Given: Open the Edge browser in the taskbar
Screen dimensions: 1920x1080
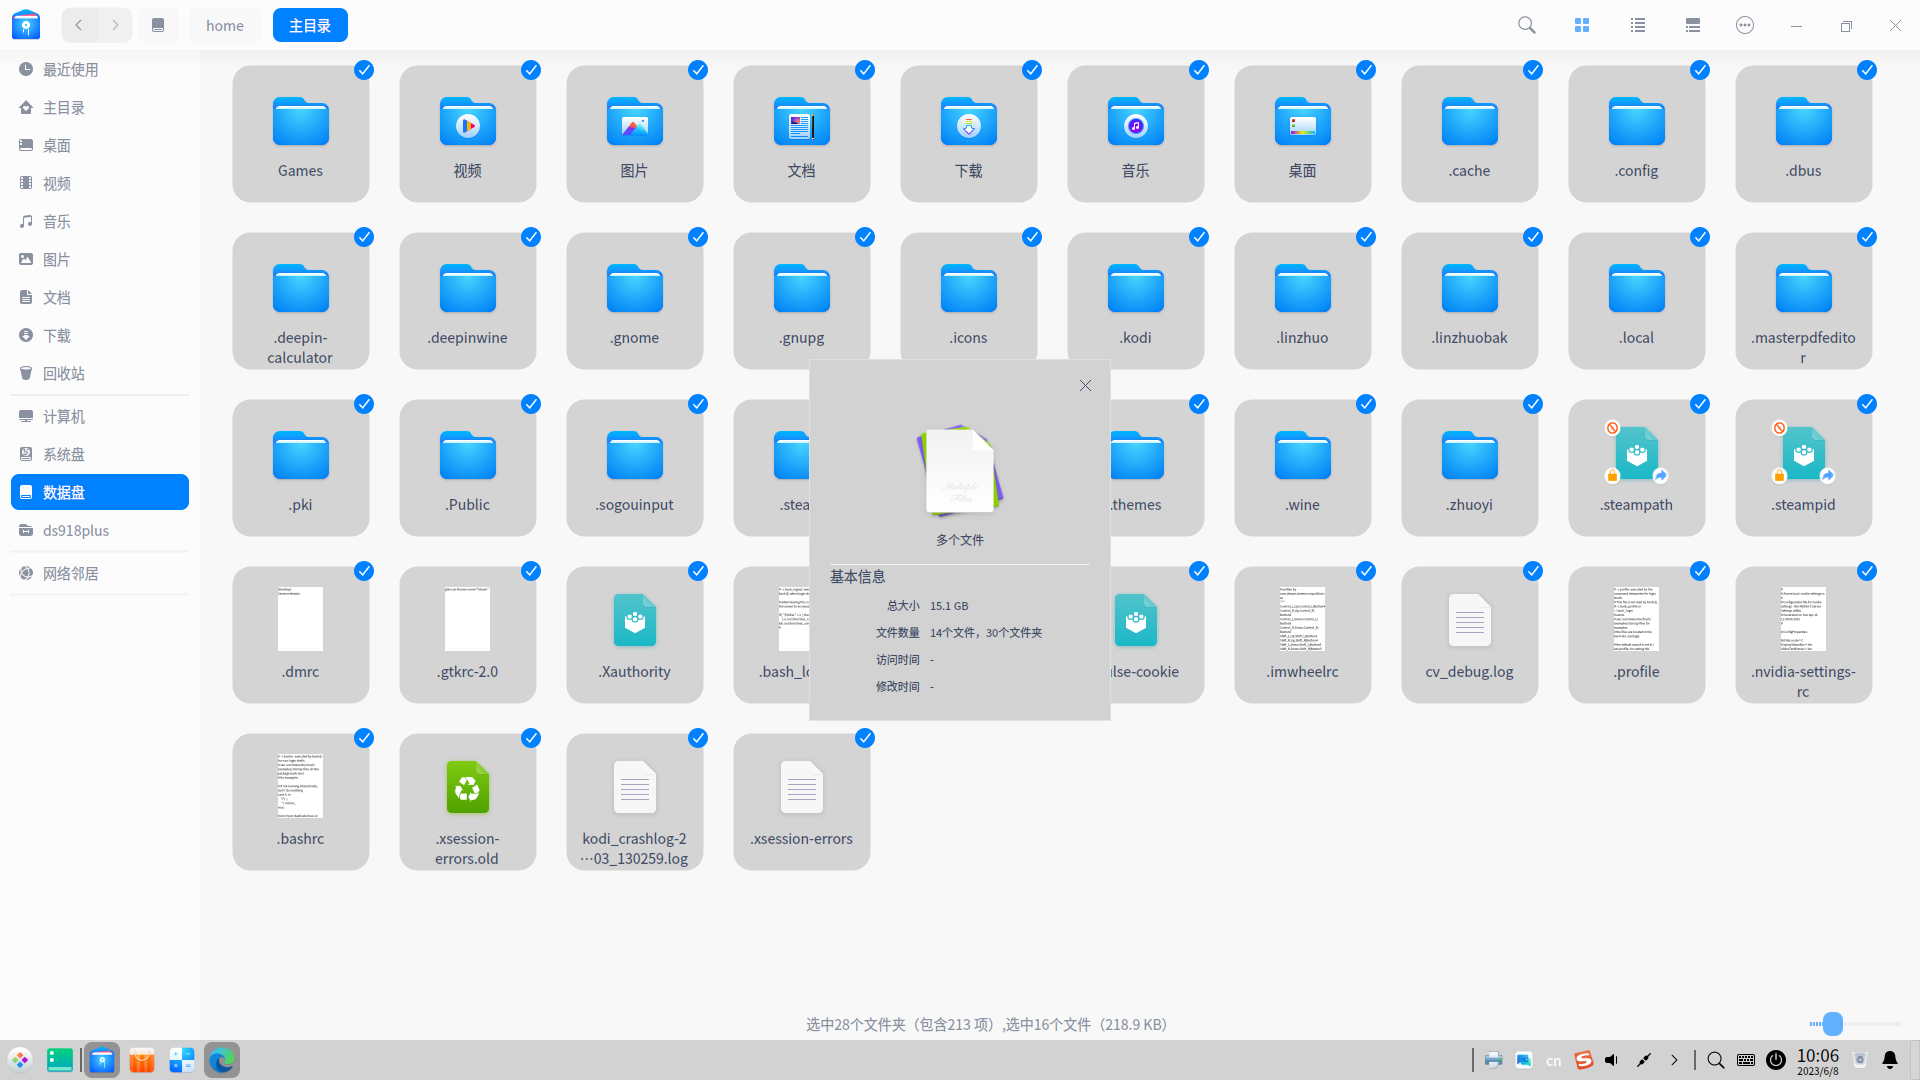Looking at the screenshot, I should pos(222,1060).
